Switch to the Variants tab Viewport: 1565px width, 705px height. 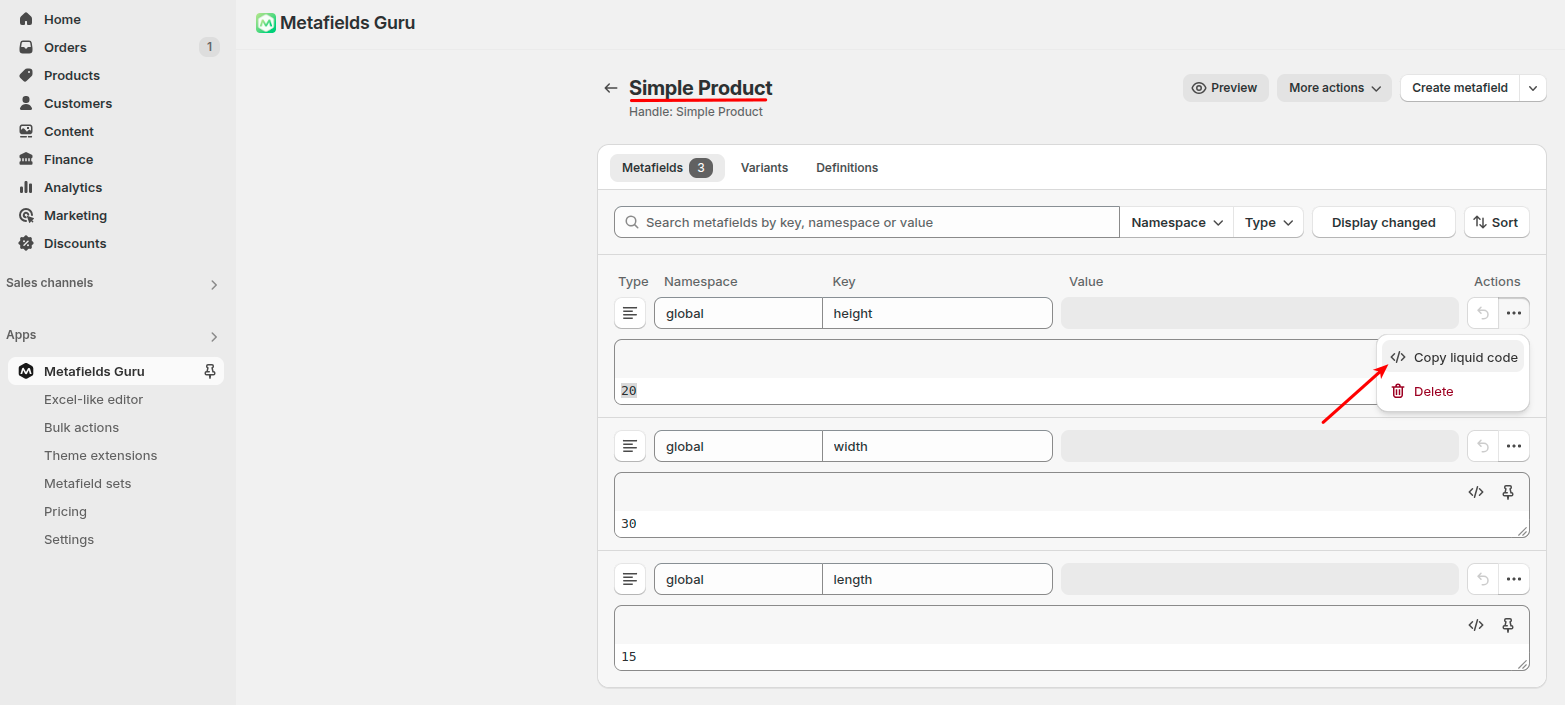[x=764, y=168]
